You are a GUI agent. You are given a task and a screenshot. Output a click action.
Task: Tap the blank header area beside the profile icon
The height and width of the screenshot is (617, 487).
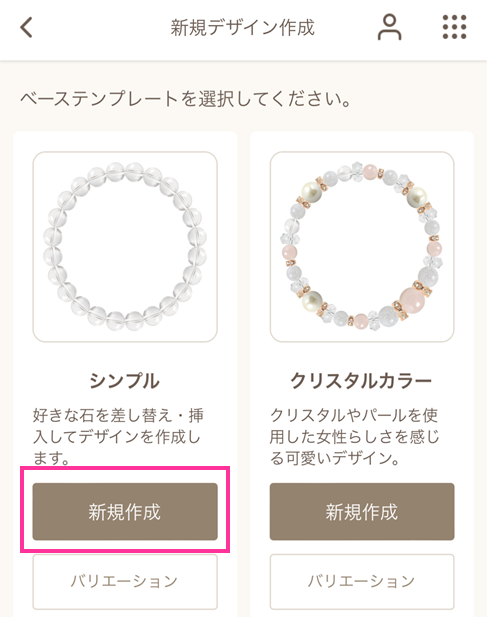point(346,28)
